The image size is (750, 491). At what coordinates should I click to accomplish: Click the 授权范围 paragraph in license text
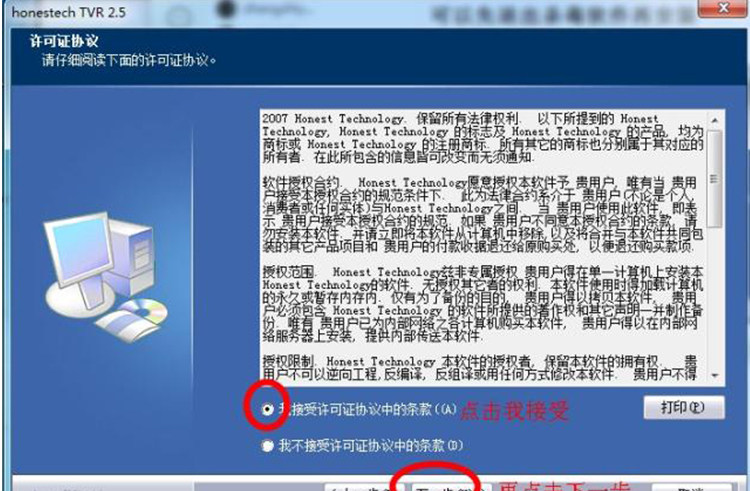(483, 304)
